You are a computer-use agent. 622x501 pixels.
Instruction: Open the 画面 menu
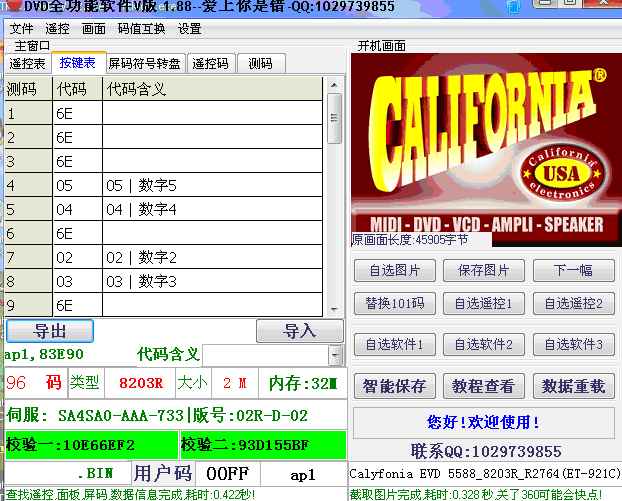pyautogui.click(x=94, y=29)
